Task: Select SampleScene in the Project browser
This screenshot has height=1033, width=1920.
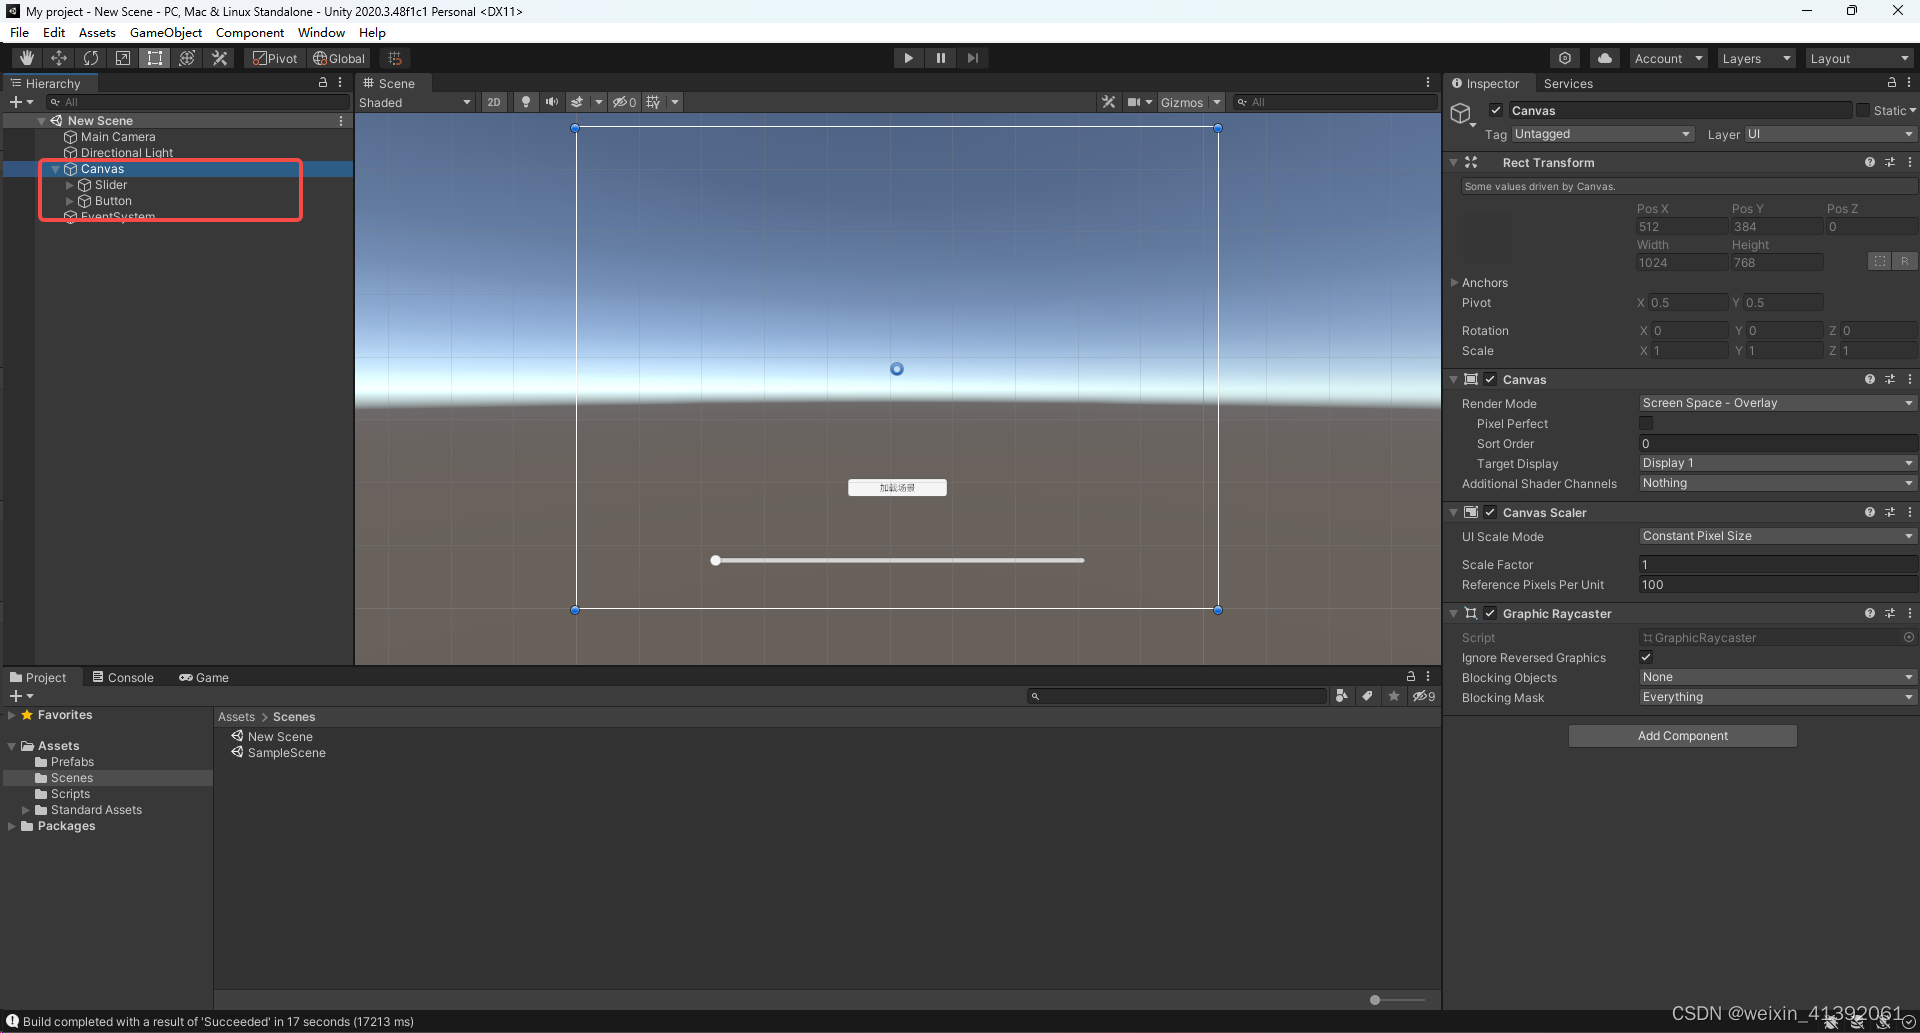Action: coord(285,752)
